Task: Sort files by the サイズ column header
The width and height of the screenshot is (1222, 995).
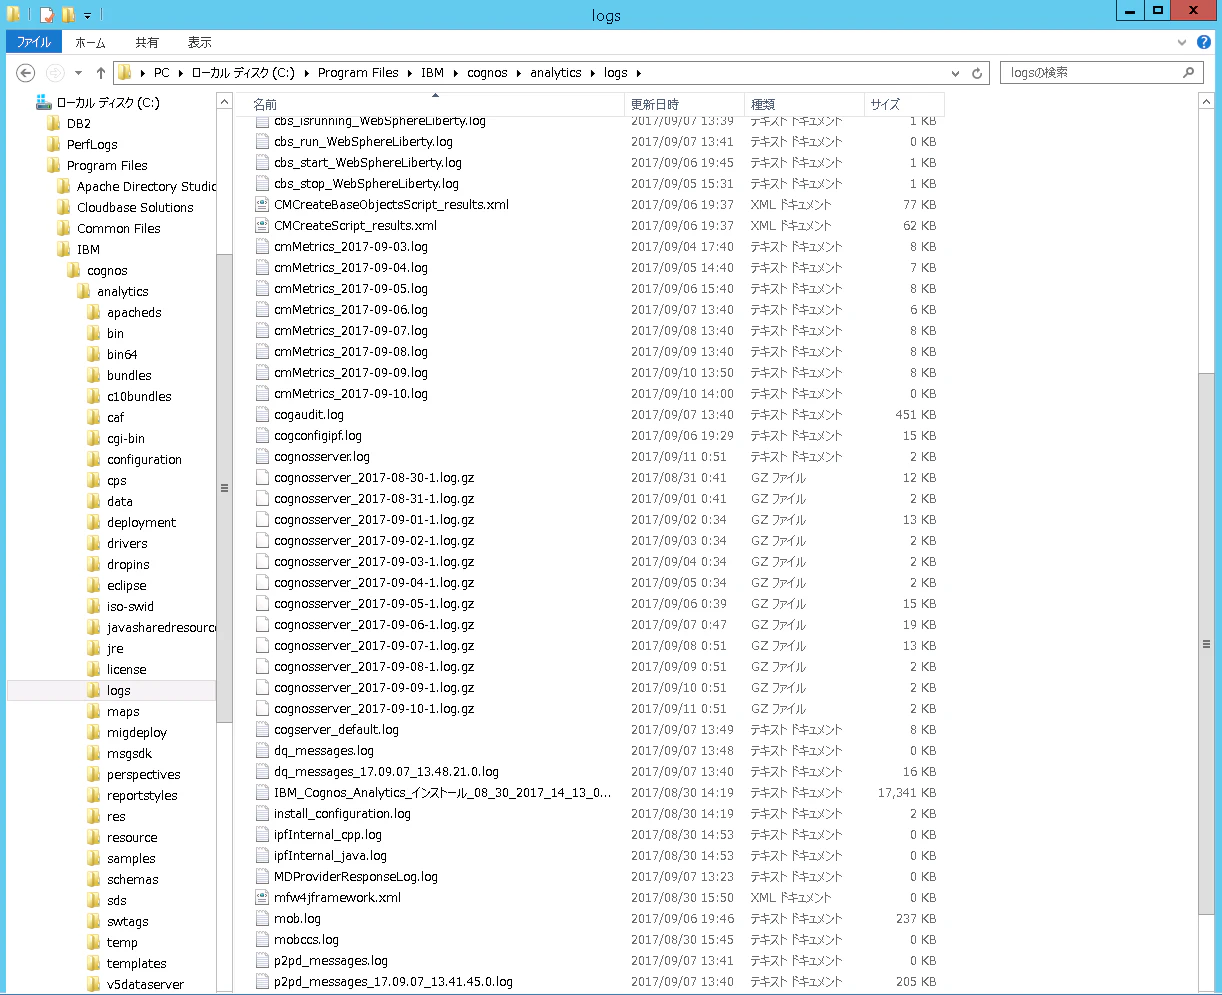Action: tap(904, 104)
